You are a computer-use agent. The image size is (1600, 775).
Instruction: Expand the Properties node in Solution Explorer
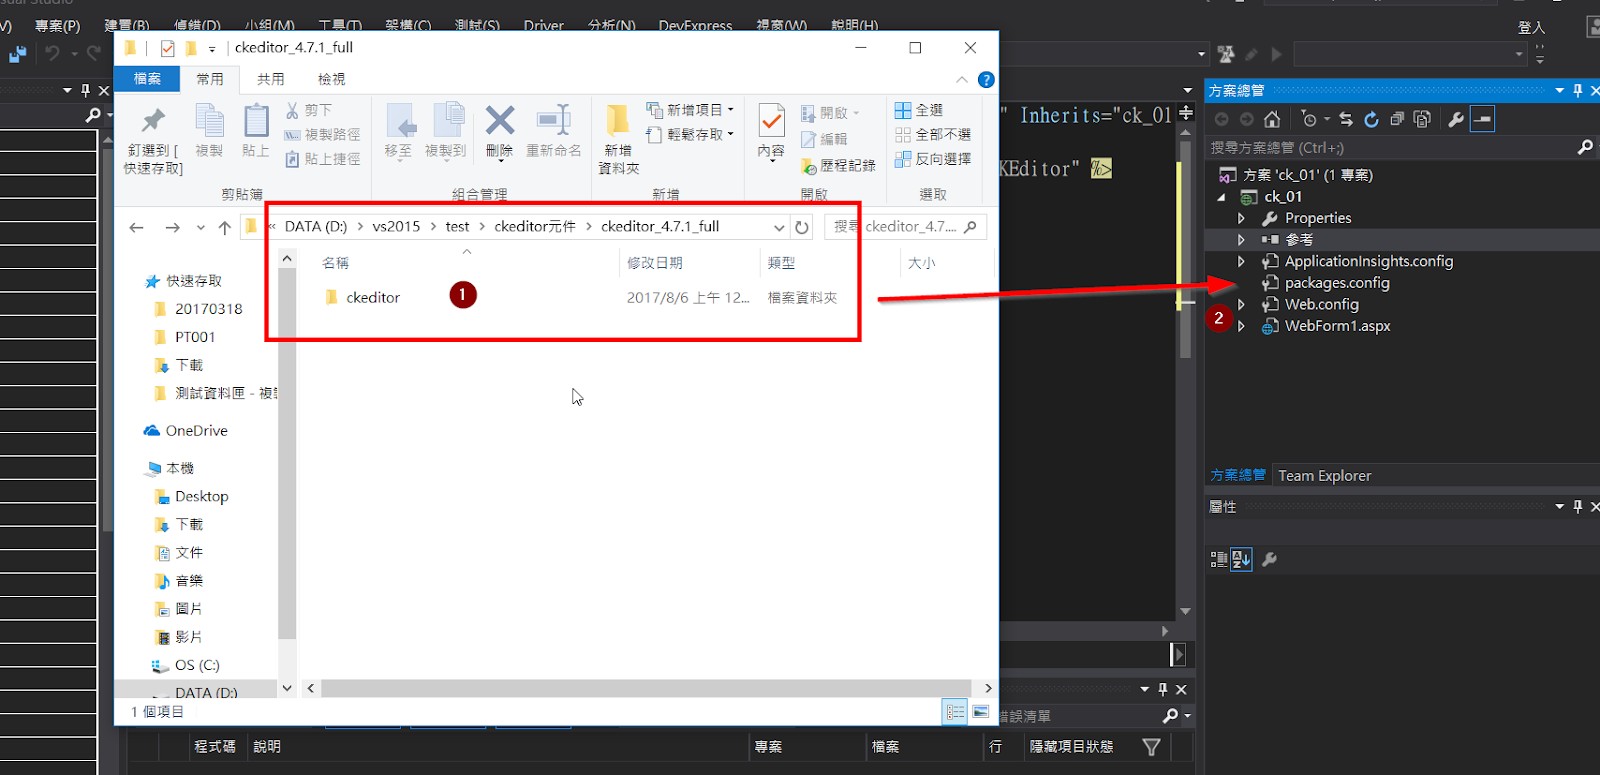pyautogui.click(x=1241, y=218)
